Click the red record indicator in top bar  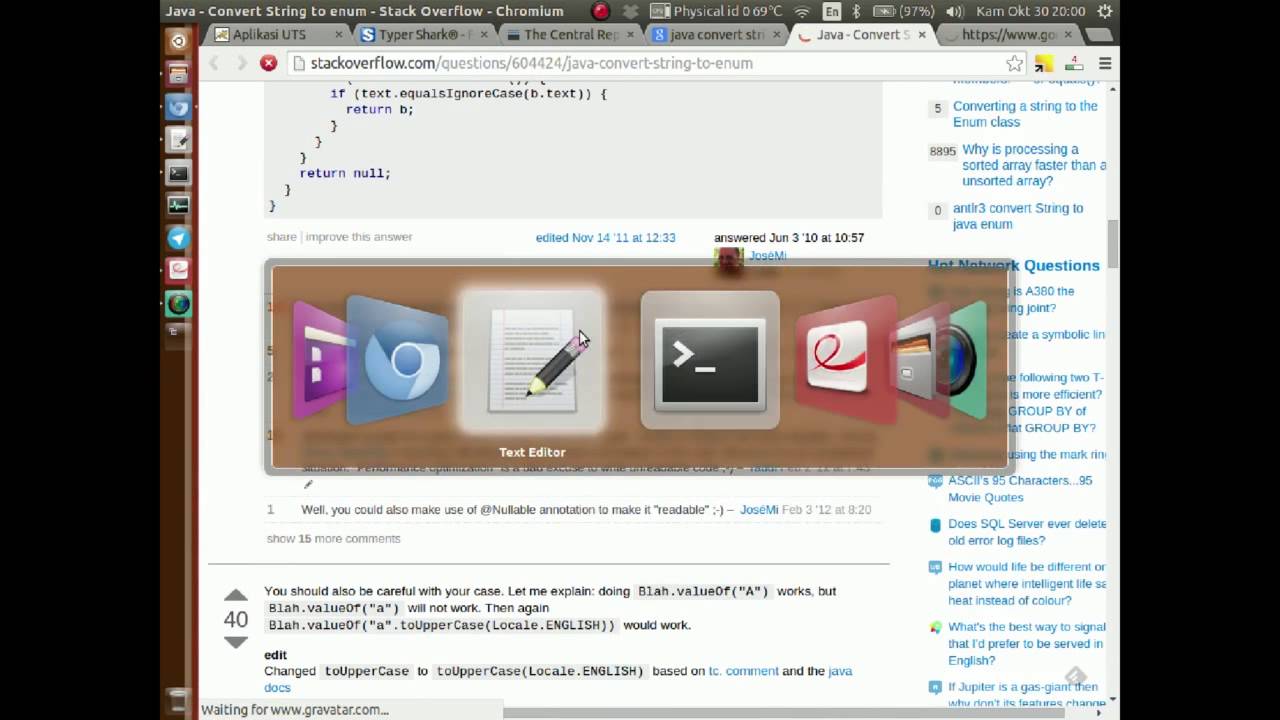coord(600,11)
